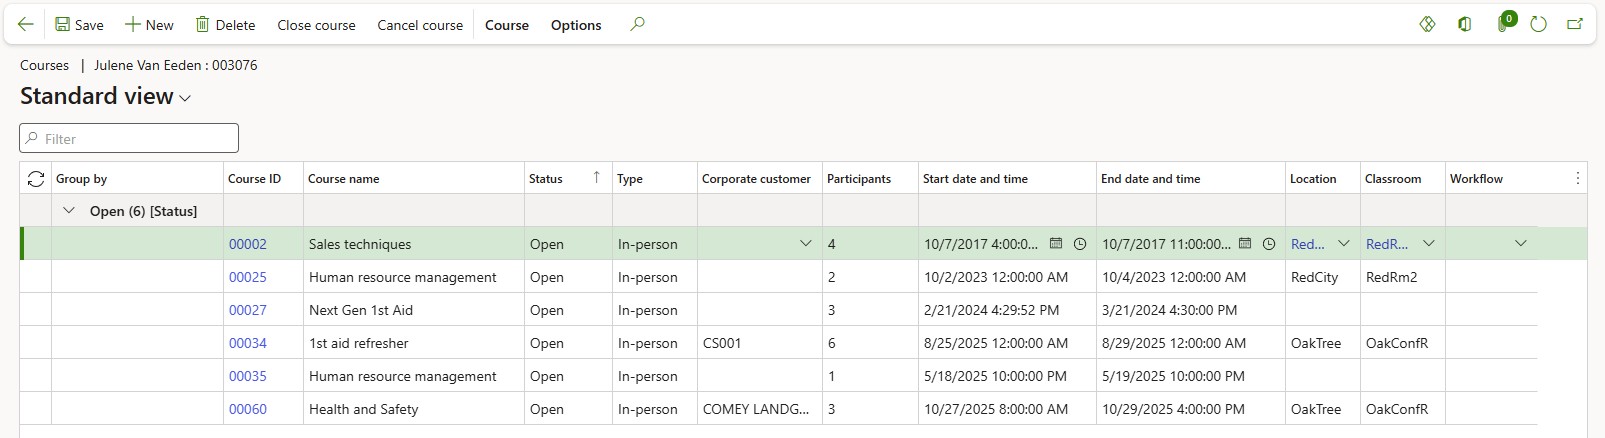Screen dimensions: 1605x438
Task: Open the Options menu tab
Action: (576, 25)
